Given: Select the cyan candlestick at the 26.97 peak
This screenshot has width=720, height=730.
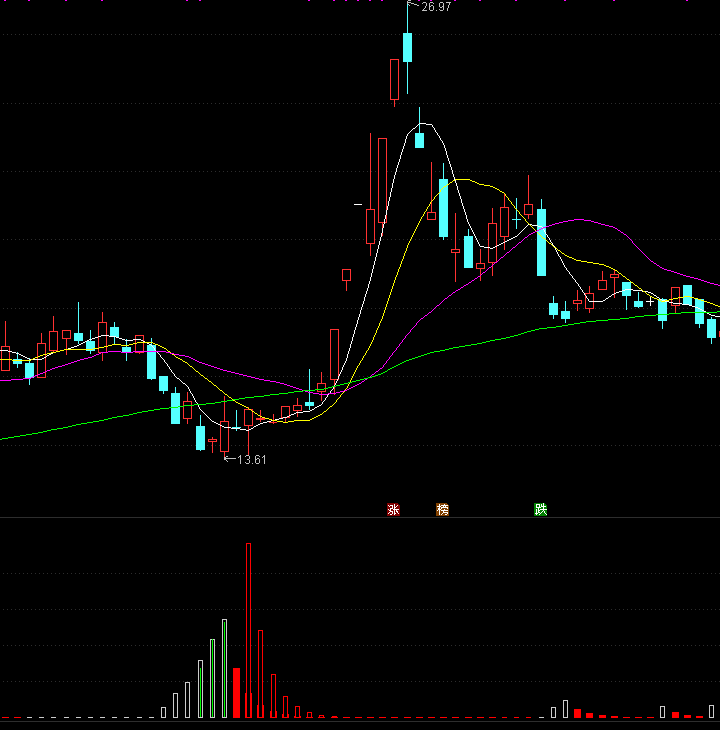Looking at the screenshot, I should point(407,47).
